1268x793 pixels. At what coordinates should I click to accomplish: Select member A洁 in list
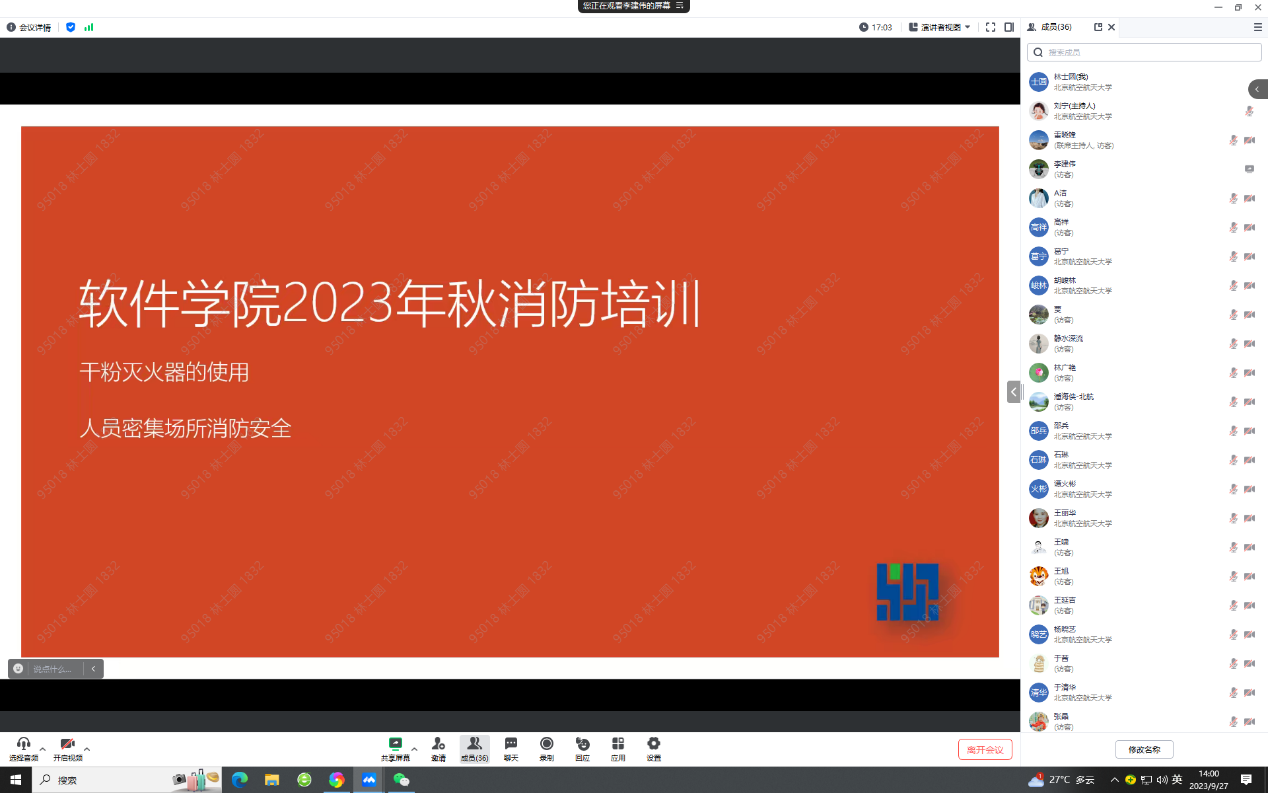(1144, 198)
